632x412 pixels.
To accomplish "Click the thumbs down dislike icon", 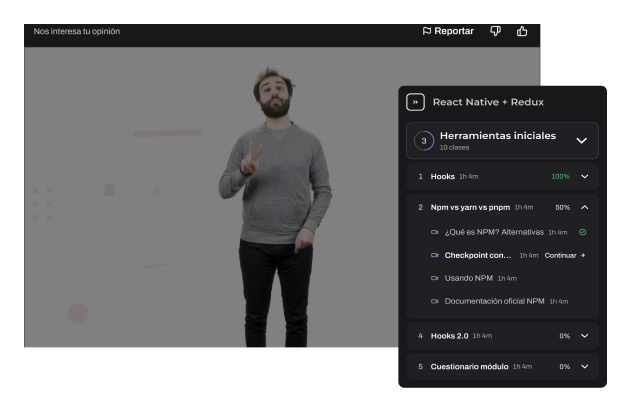I will click(495, 31).
